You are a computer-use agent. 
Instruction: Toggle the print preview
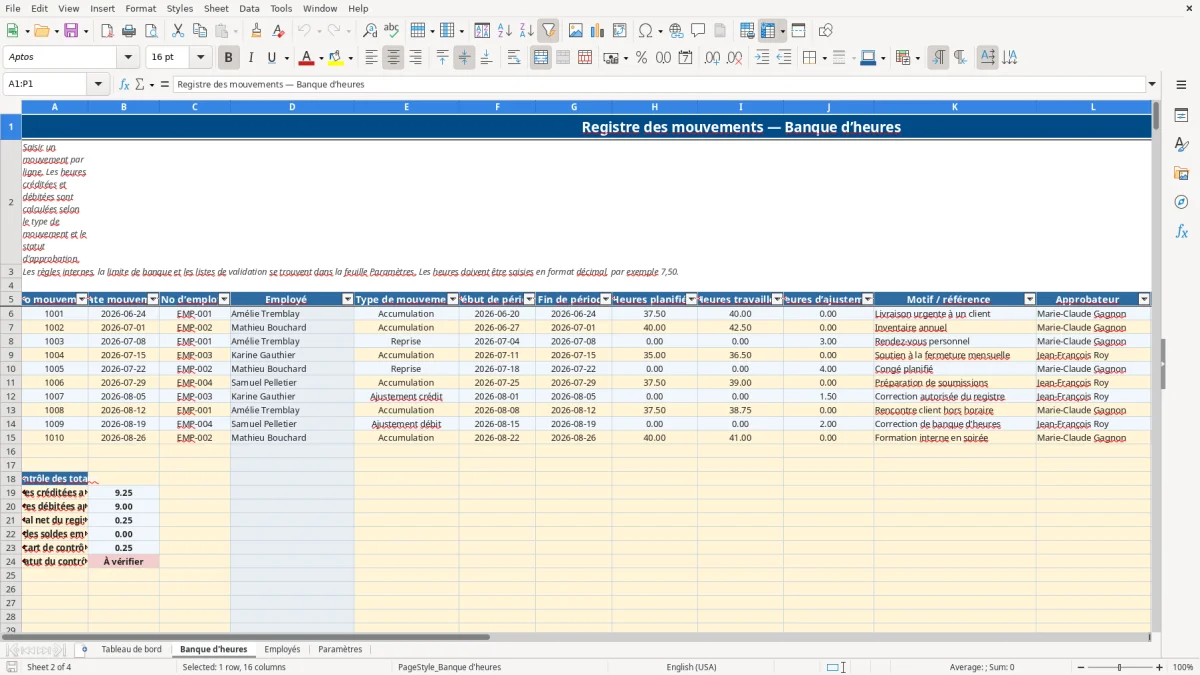point(151,31)
